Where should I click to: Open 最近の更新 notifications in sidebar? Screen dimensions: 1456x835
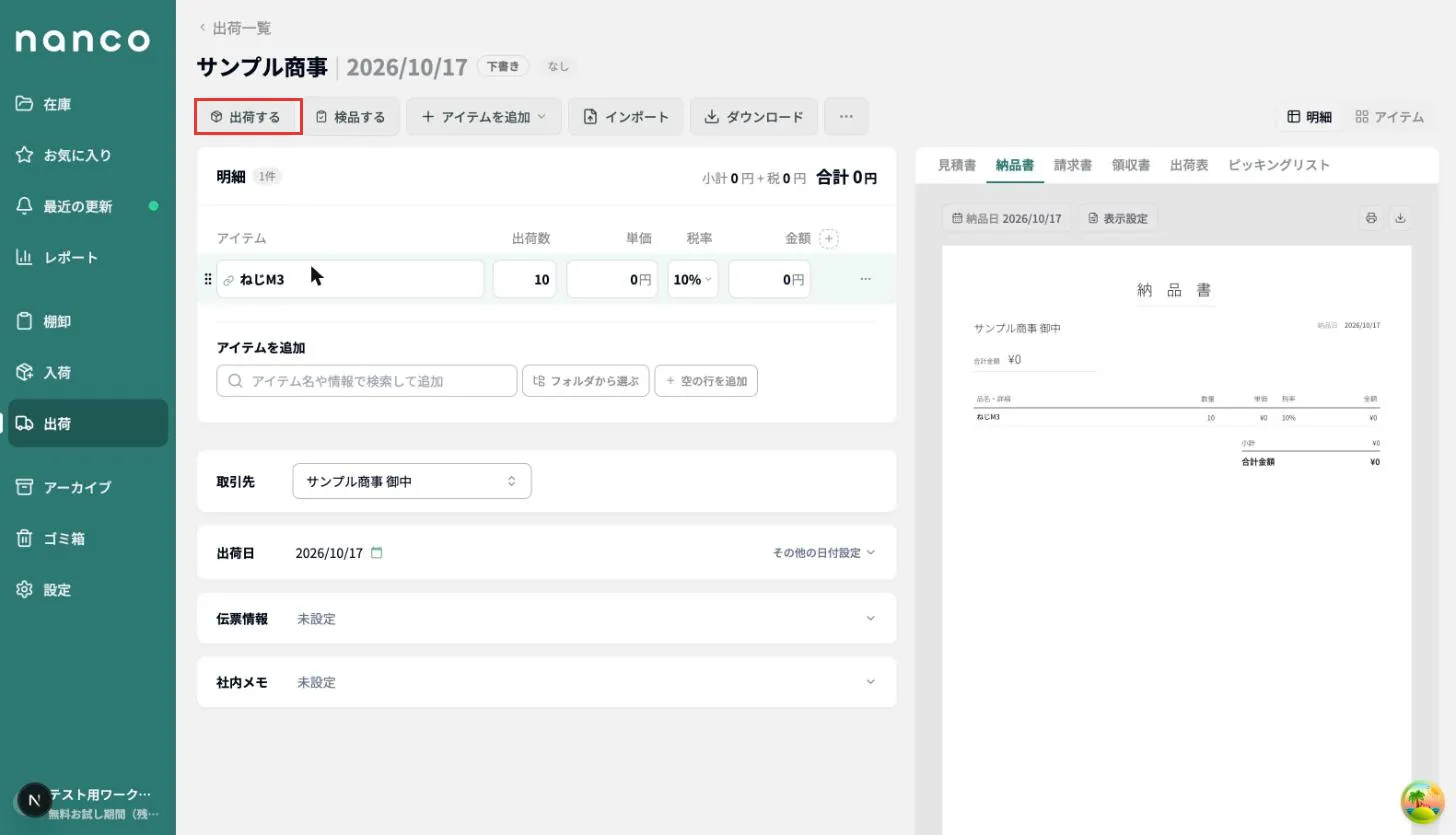click(88, 206)
